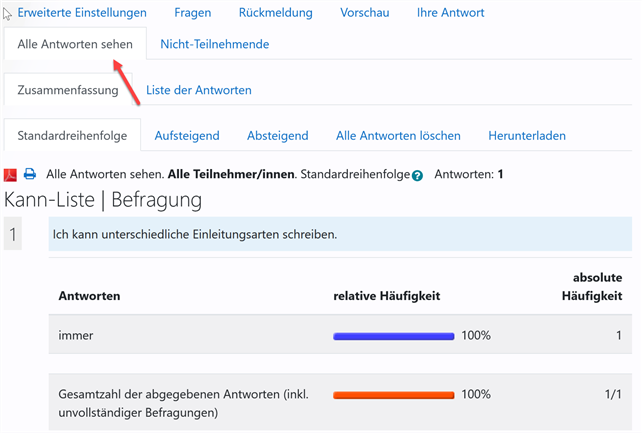Image resolution: width=642 pixels, height=433 pixels.
Task: Open the Vorschau tab
Action: click(364, 13)
